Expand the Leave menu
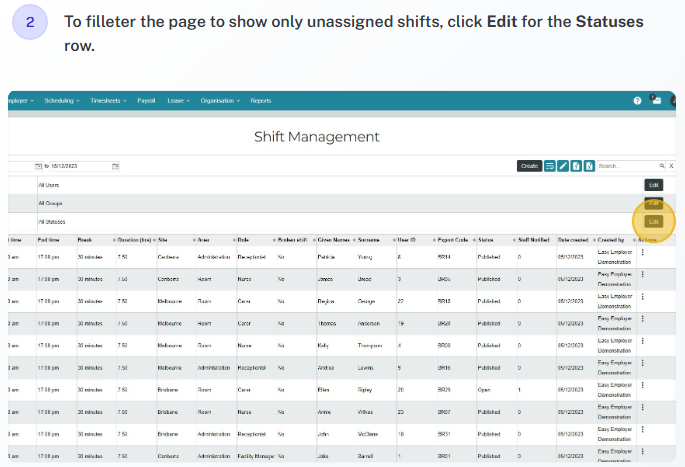The height and width of the screenshot is (467, 685). [178, 101]
